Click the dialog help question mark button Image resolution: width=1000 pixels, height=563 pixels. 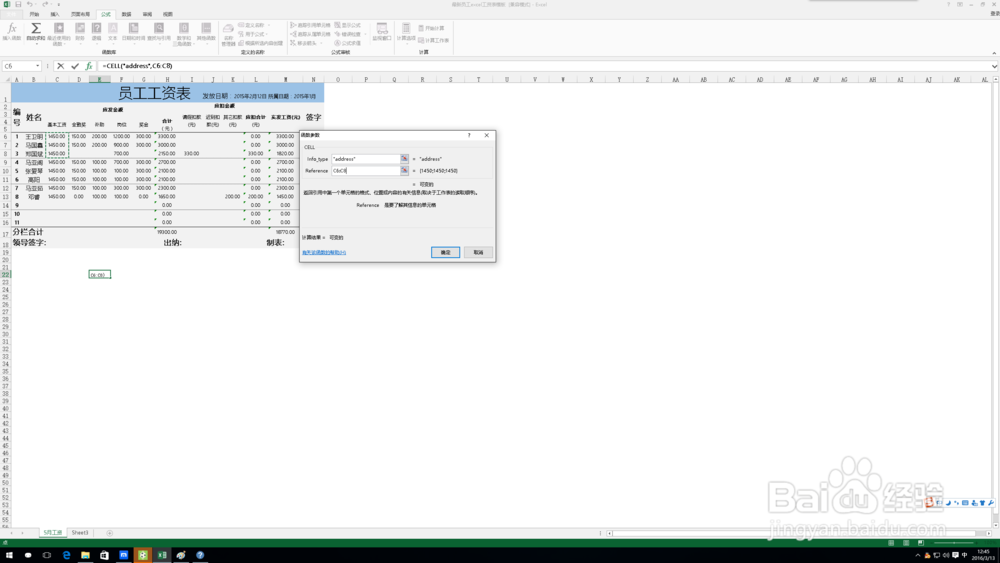click(469, 135)
